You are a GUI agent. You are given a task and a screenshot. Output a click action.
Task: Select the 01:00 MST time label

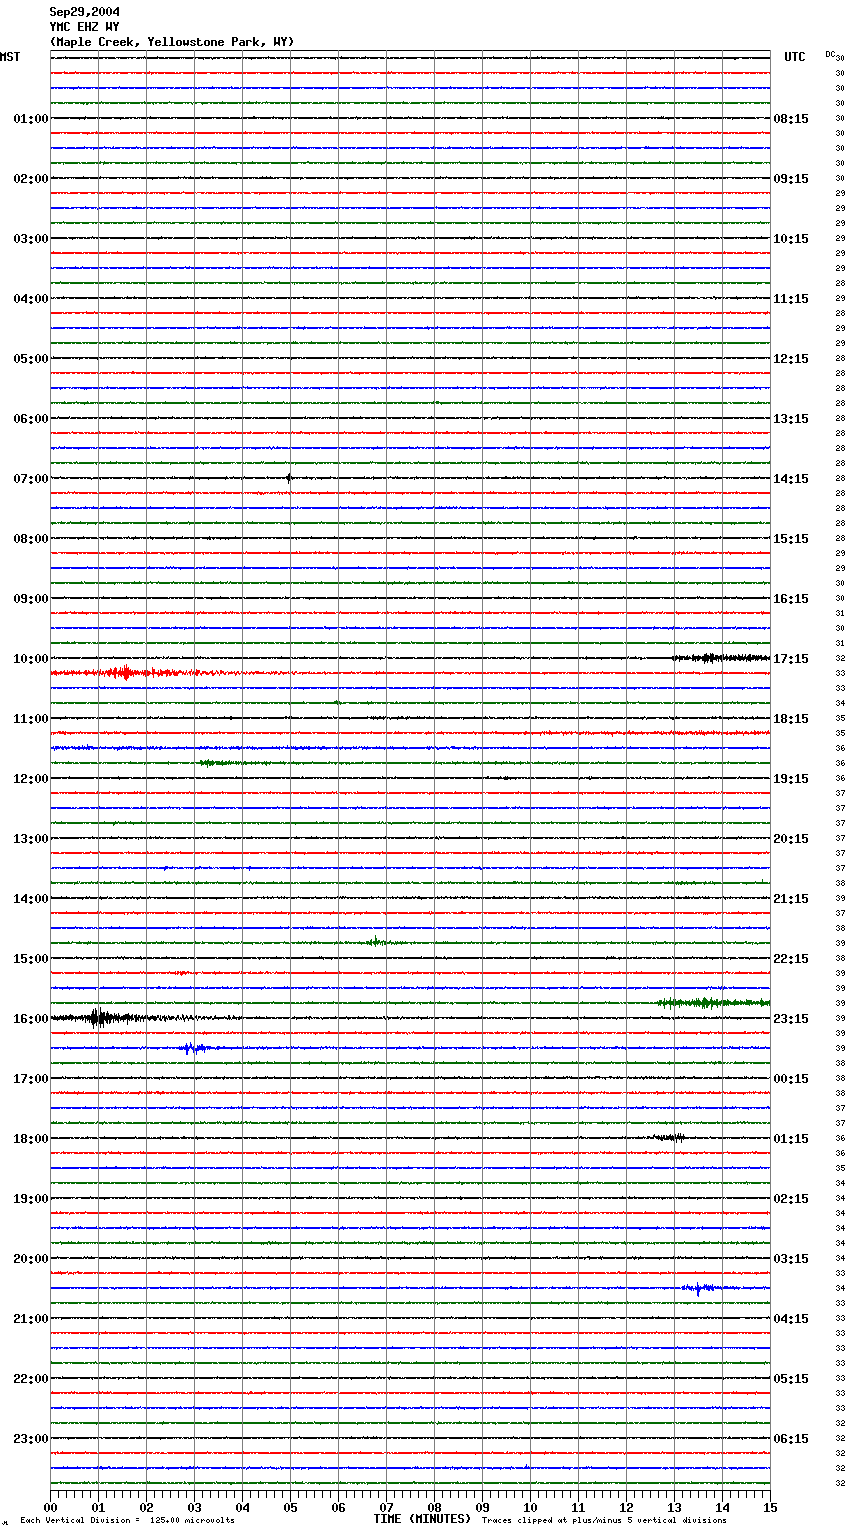tap(31, 119)
